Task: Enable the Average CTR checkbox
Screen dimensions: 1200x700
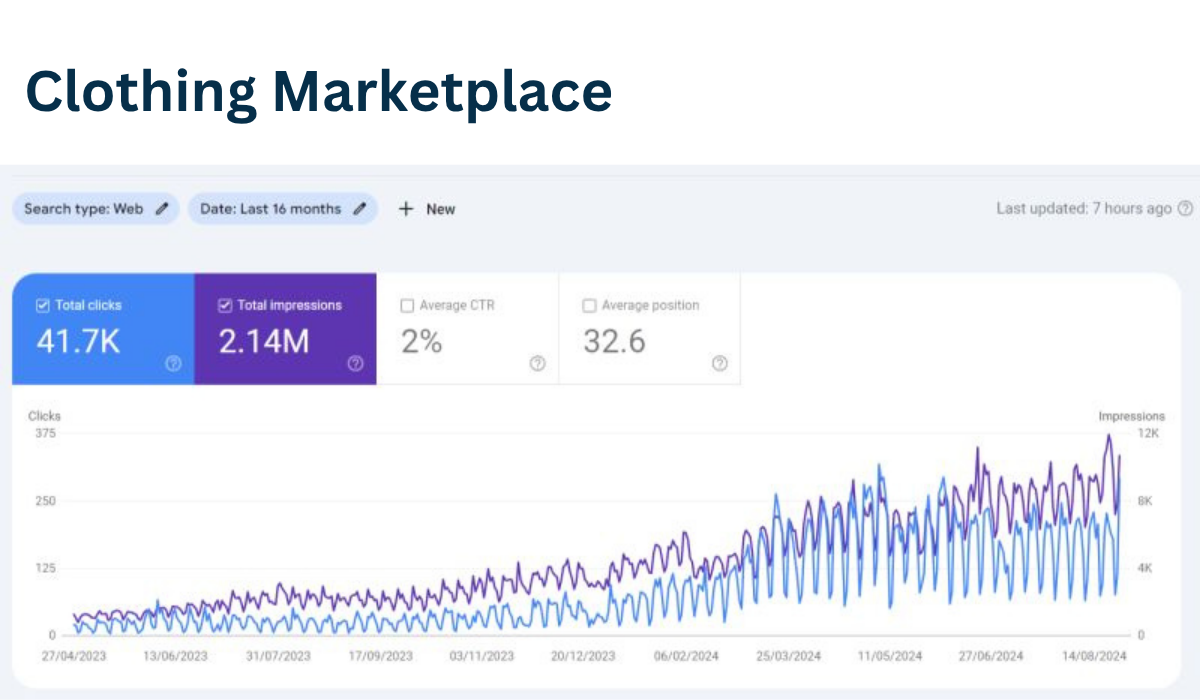Action: tap(407, 305)
